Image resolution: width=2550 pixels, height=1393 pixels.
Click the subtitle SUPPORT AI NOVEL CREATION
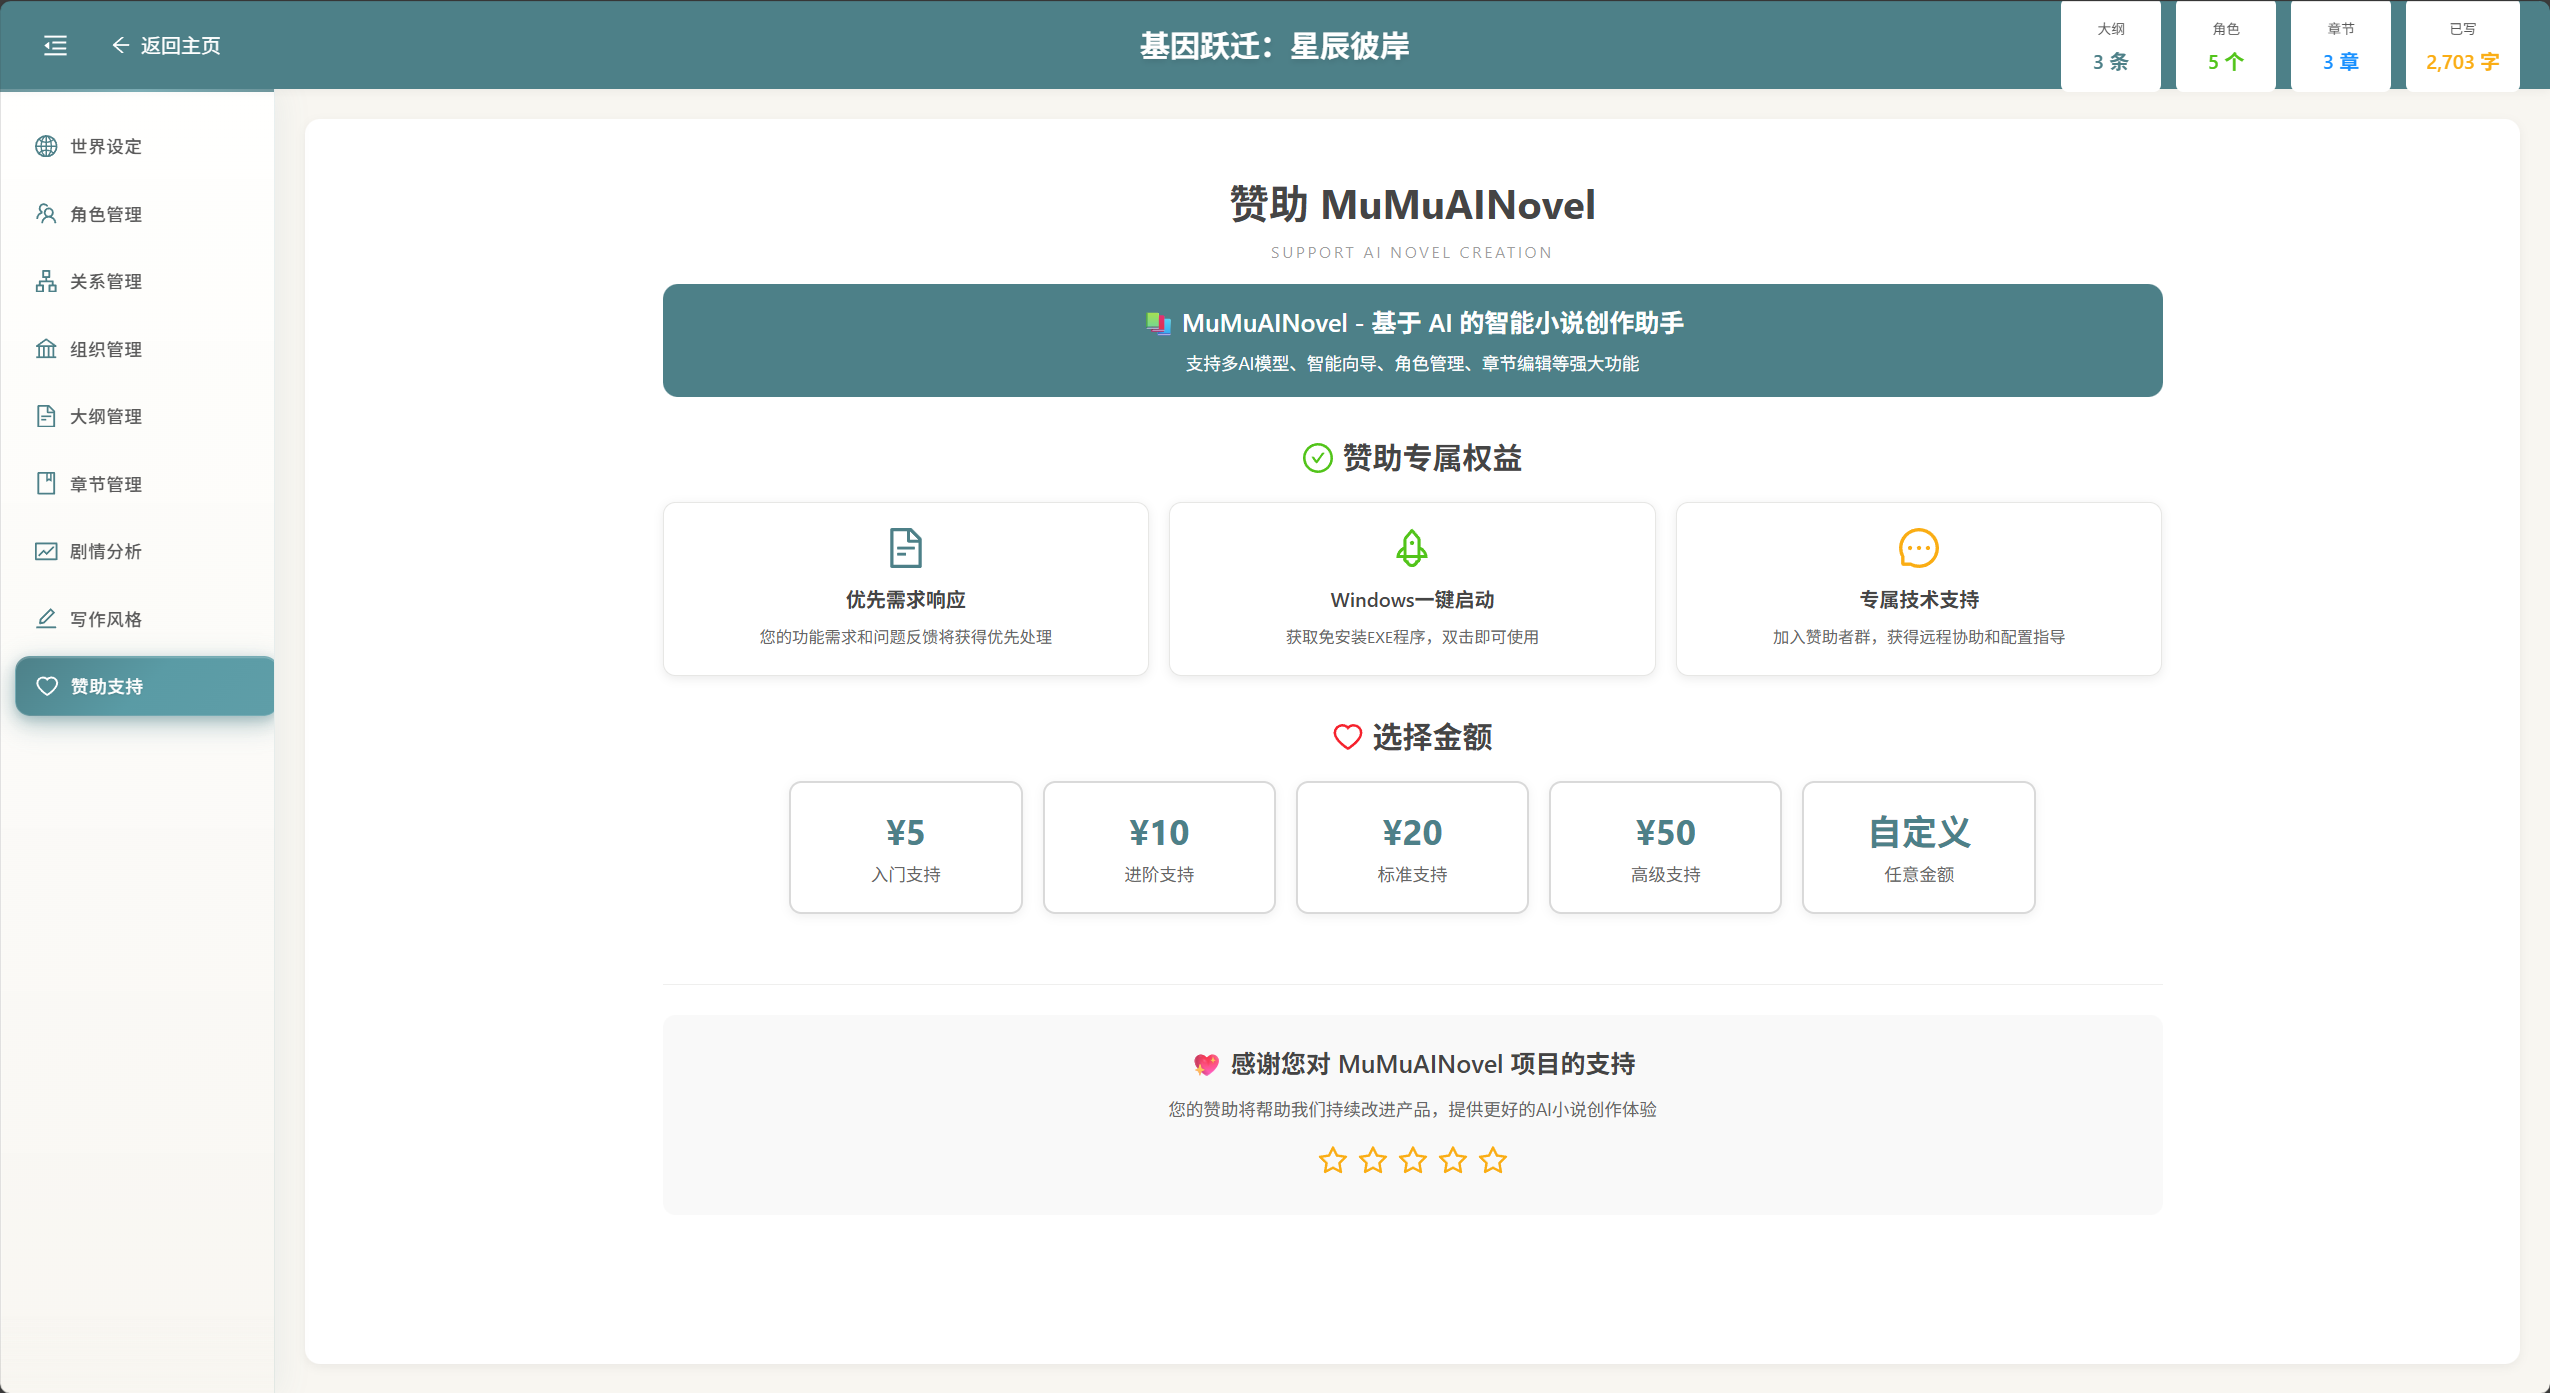1412,253
